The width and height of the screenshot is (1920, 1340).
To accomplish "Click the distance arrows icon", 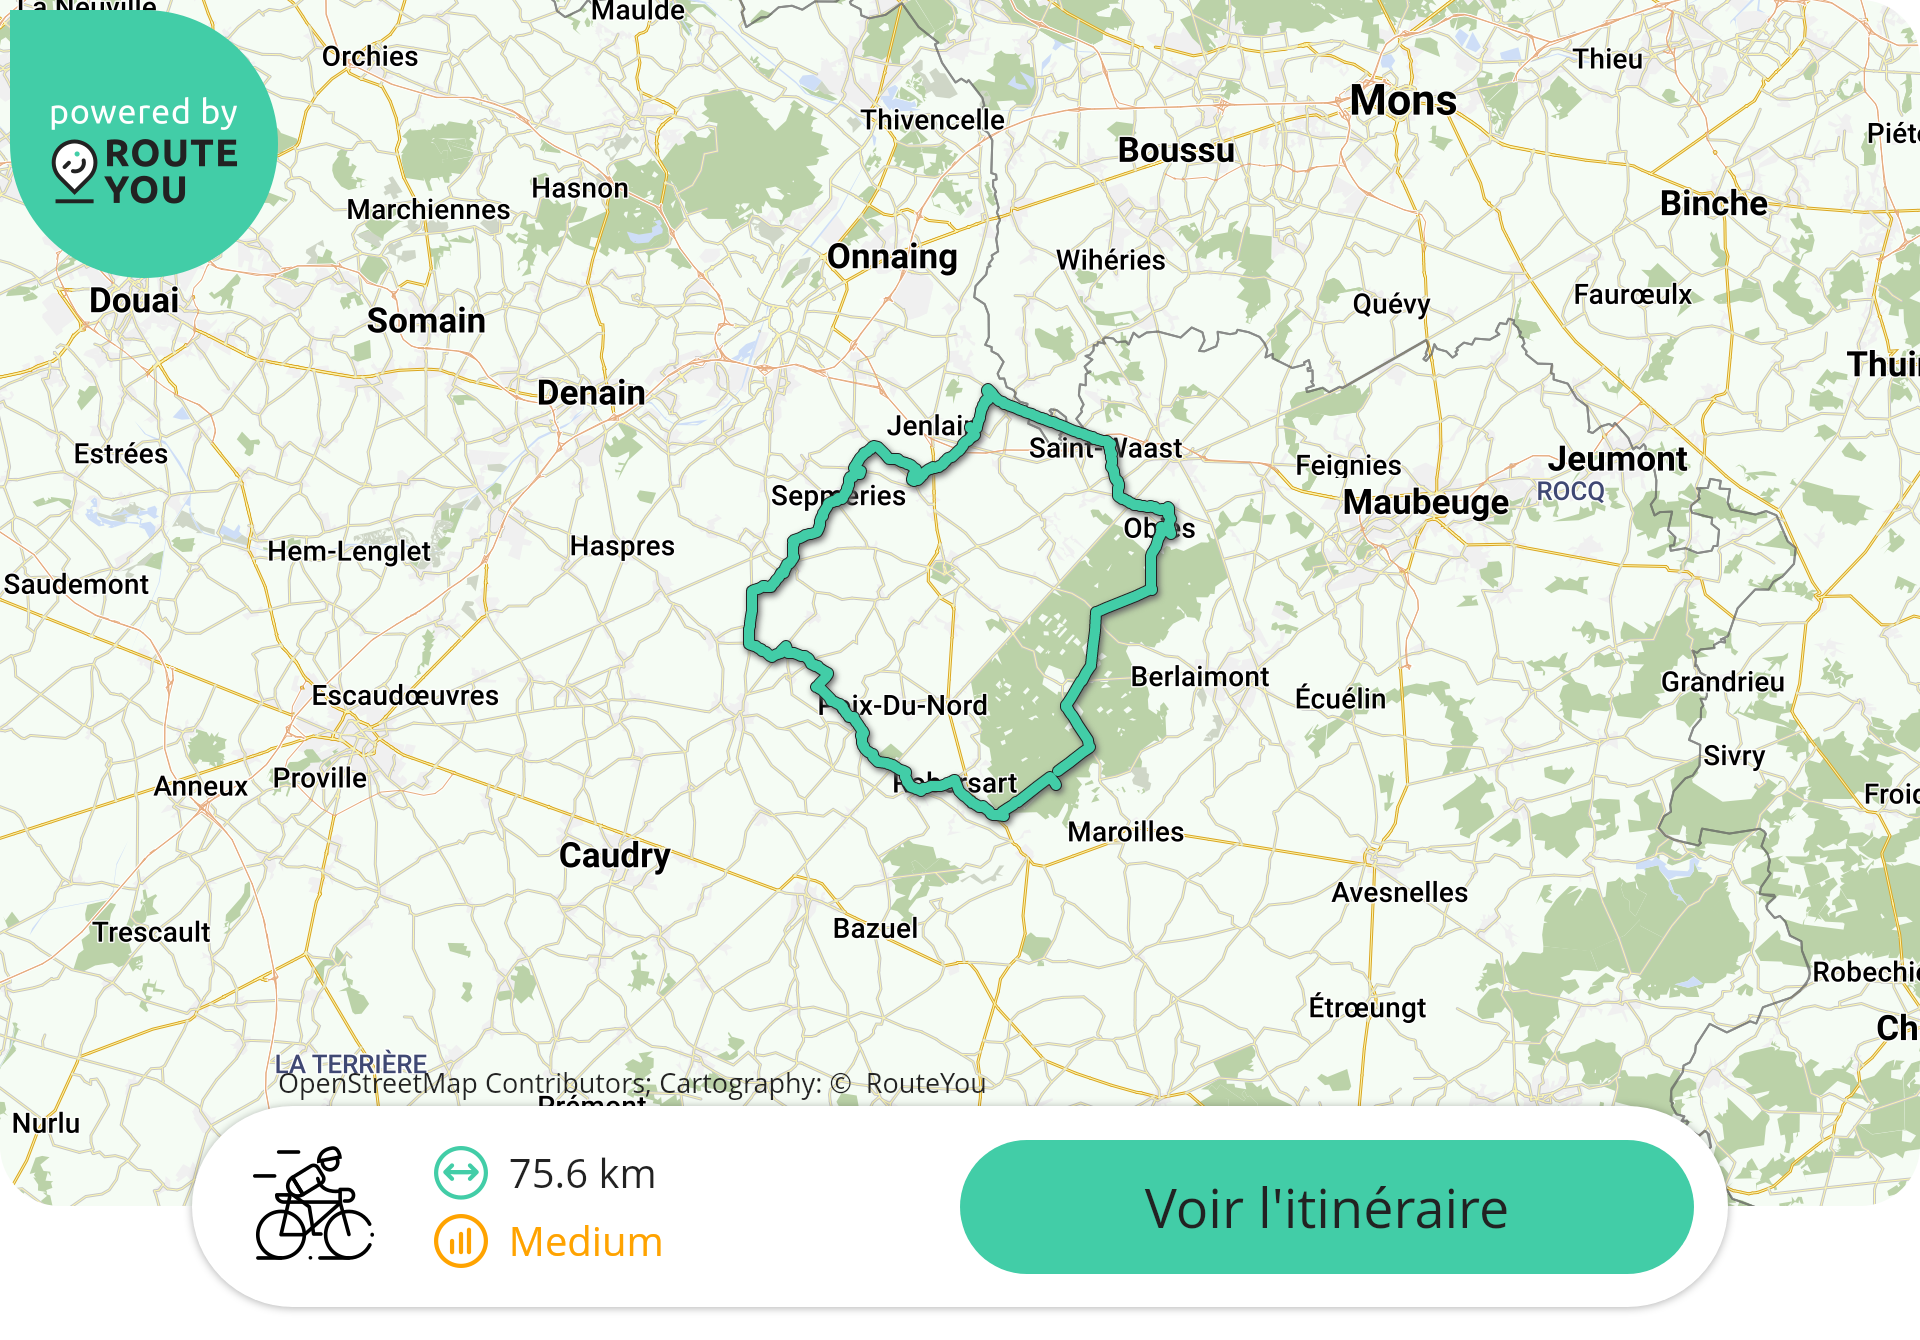I will (x=461, y=1173).
